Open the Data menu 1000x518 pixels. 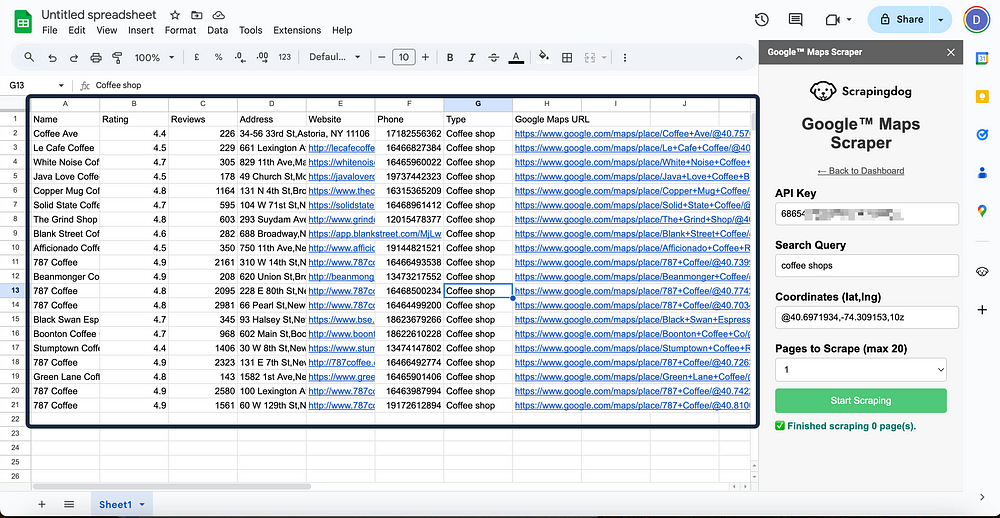217,30
